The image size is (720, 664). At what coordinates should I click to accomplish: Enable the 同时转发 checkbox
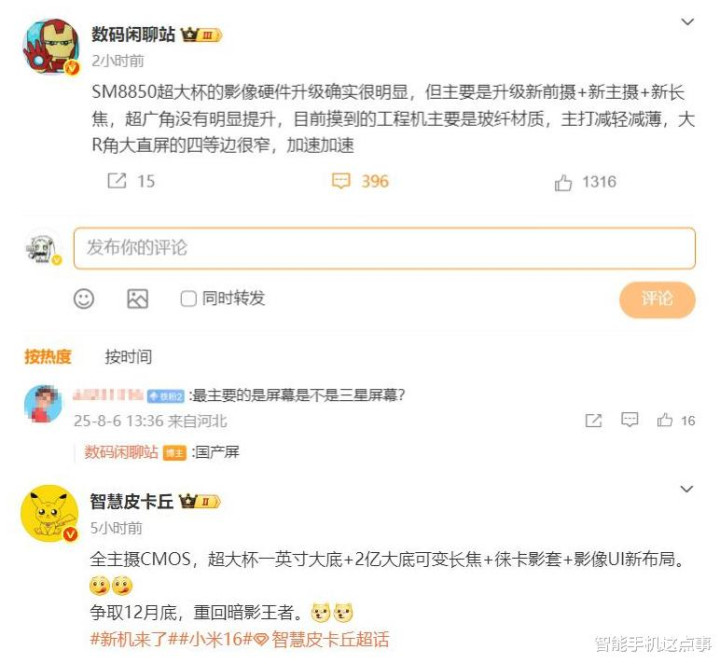pos(188,298)
